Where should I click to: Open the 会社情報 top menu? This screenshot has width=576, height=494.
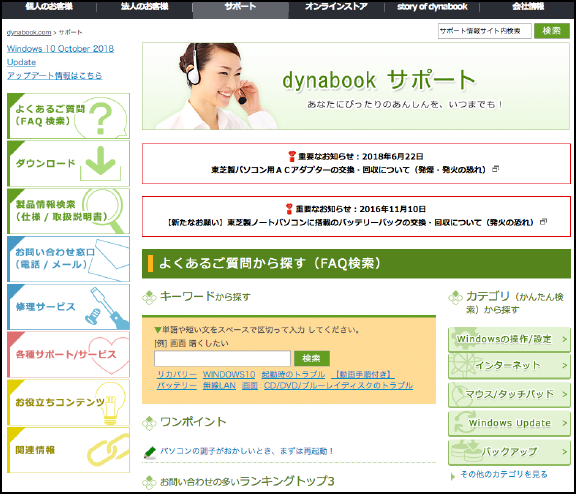(x=528, y=7)
